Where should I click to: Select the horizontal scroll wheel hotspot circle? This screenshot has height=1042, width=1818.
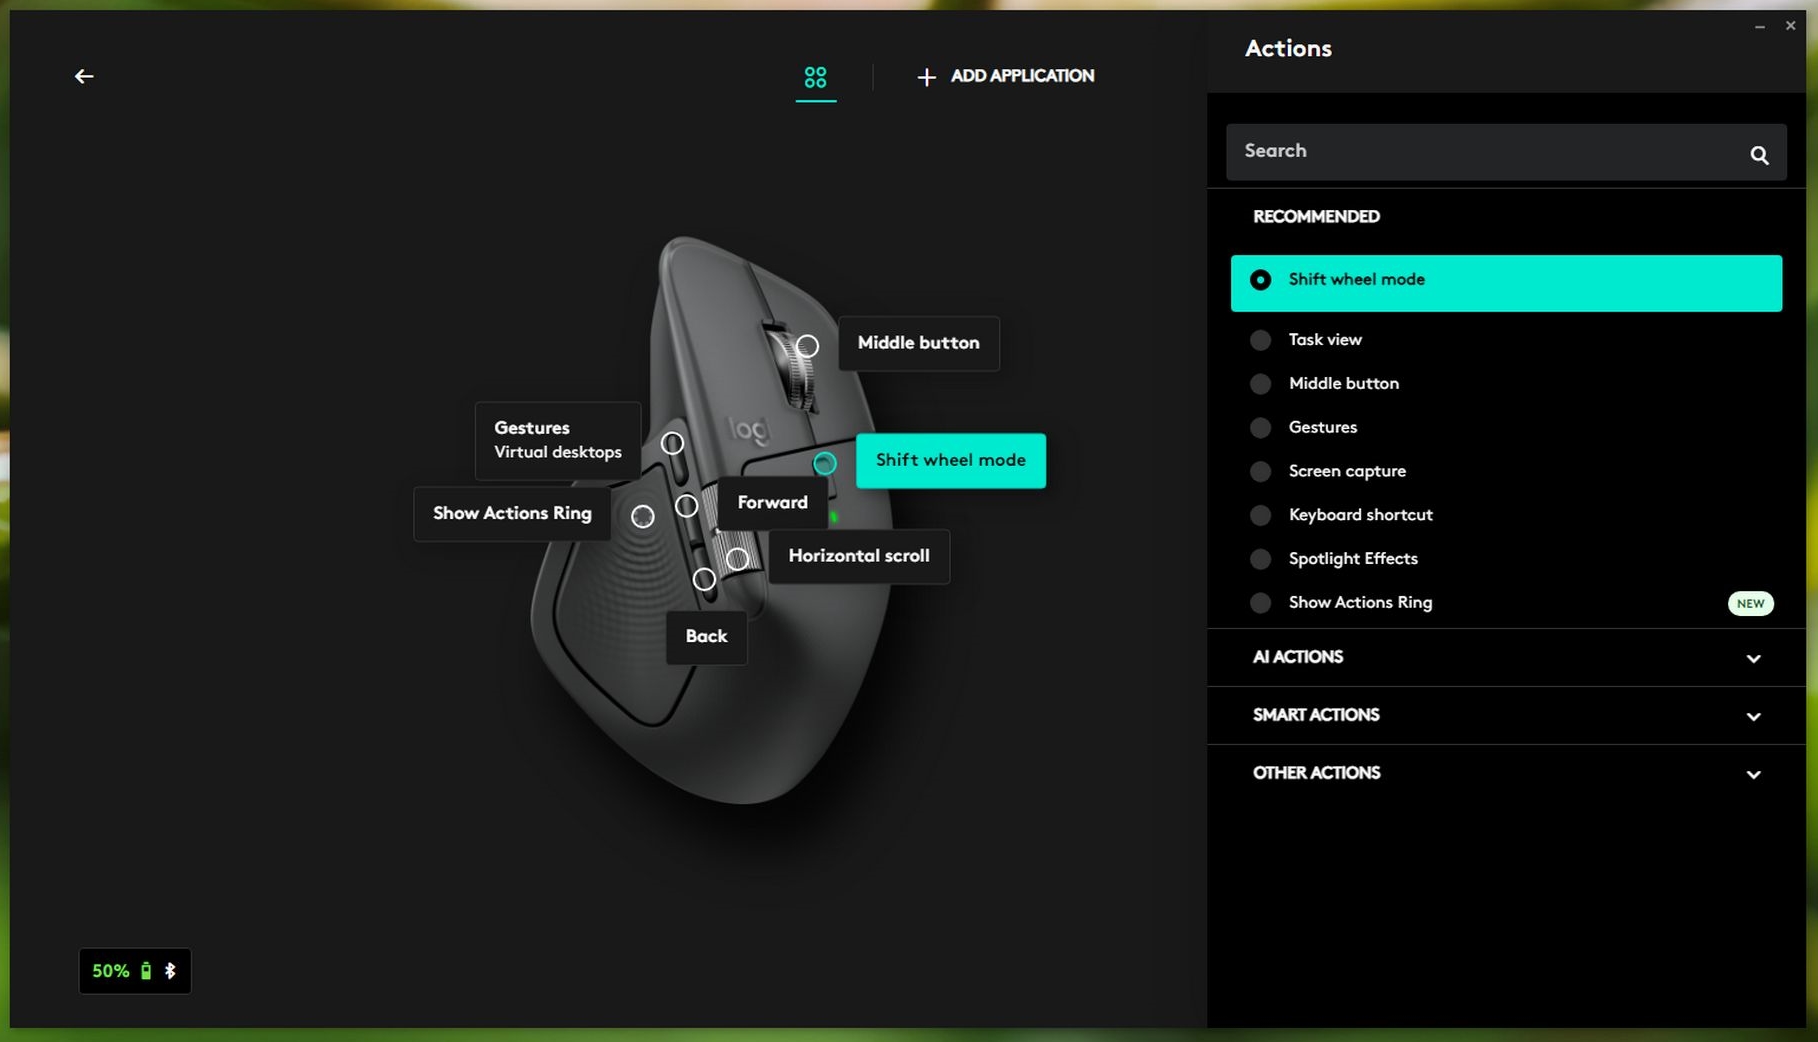(737, 559)
